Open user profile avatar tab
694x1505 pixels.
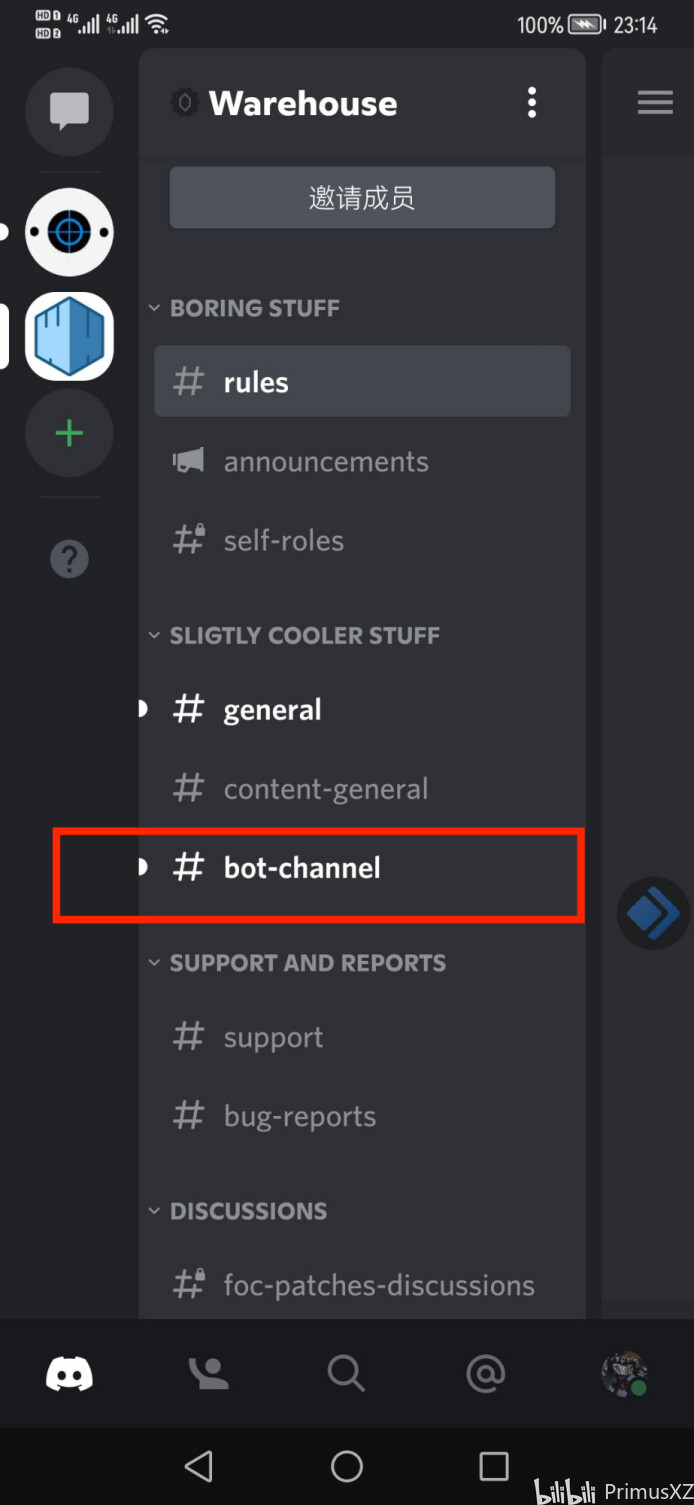[x=624, y=1374]
